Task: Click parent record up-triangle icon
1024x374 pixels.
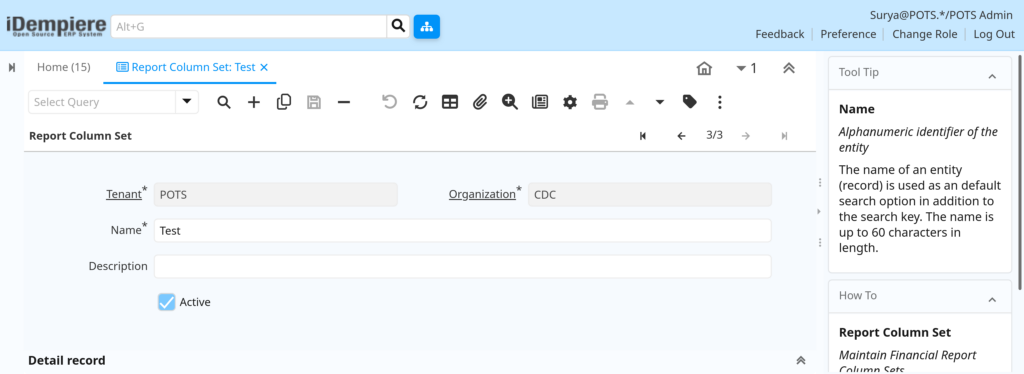Action: tap(630, 102)
